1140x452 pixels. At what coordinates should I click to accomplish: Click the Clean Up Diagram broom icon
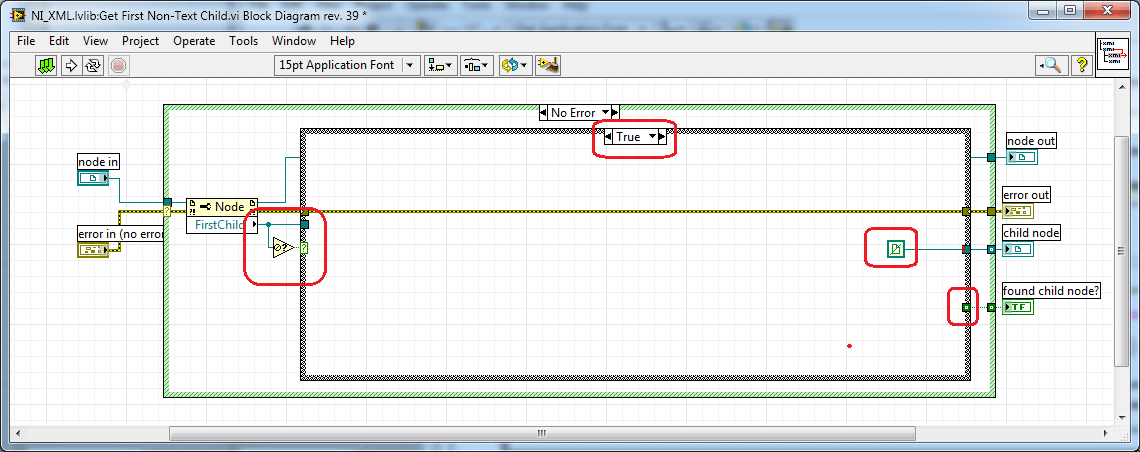point(547,65)
